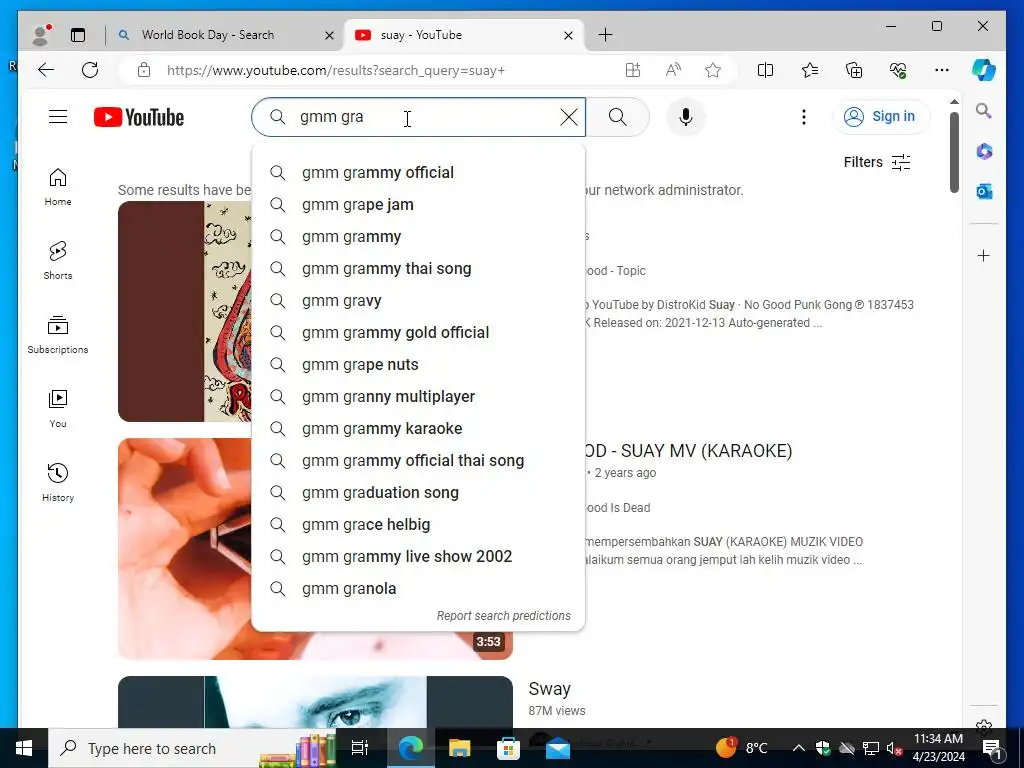This screenshot has width=1024, height=768.
Task: Go back with the browser back arrow
Action: point(46,70)
